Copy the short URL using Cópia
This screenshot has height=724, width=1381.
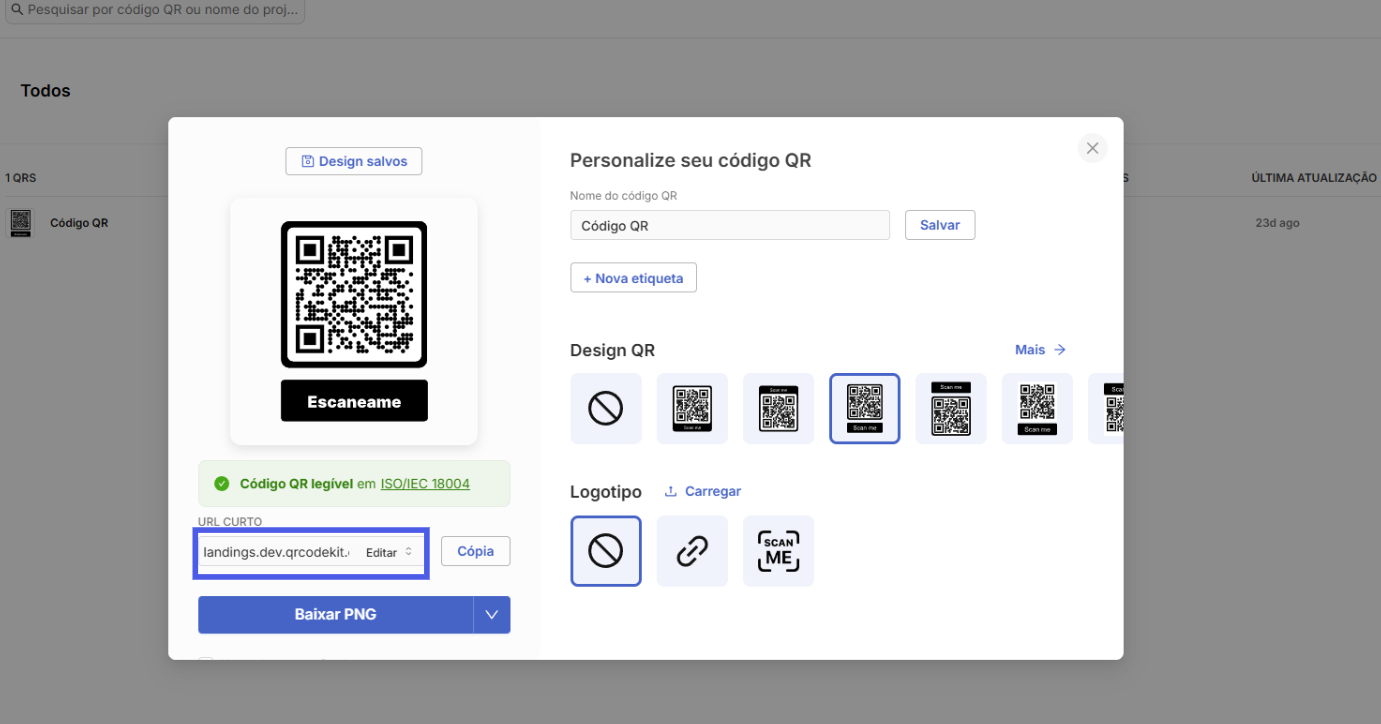[x=475, y=550]
